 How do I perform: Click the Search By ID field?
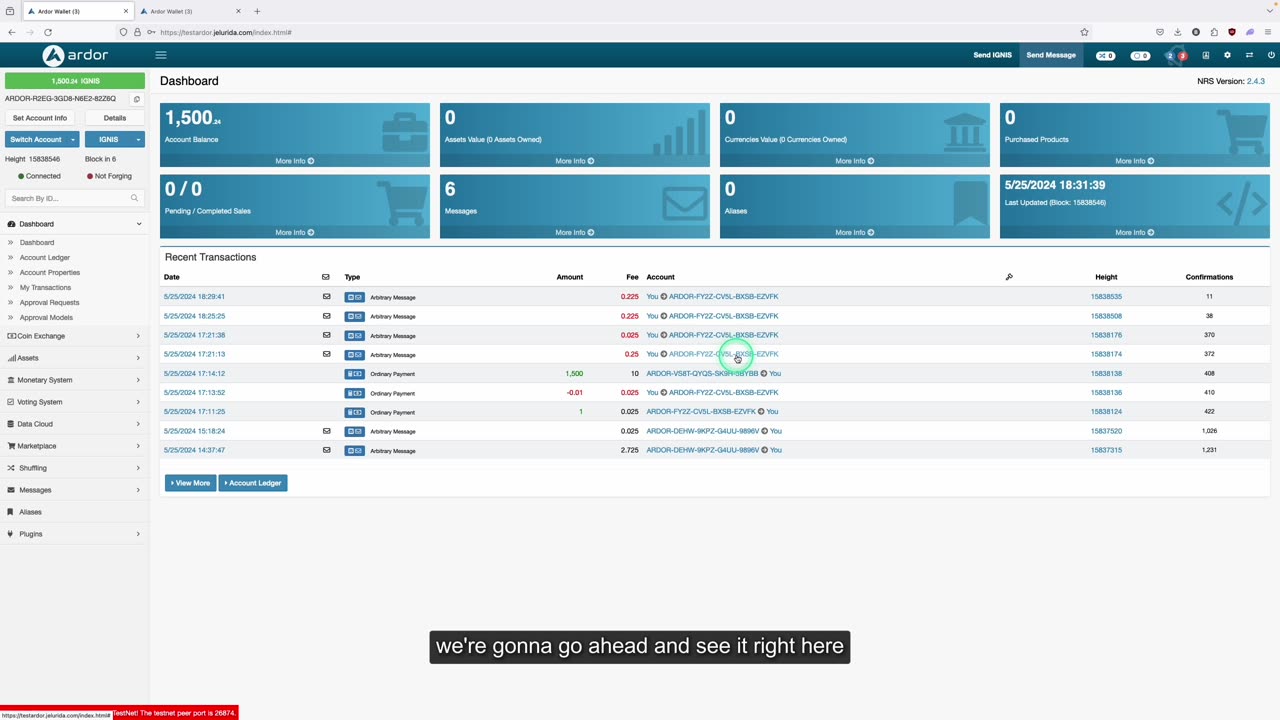74,198
